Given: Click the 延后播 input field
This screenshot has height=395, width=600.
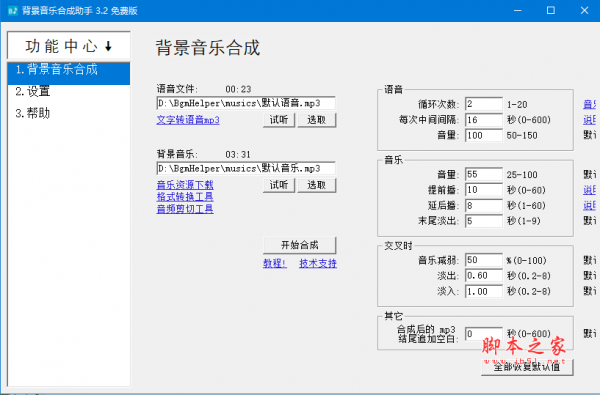Looking at the screenshot, I should pyautogui.click(x=484, y=206).
